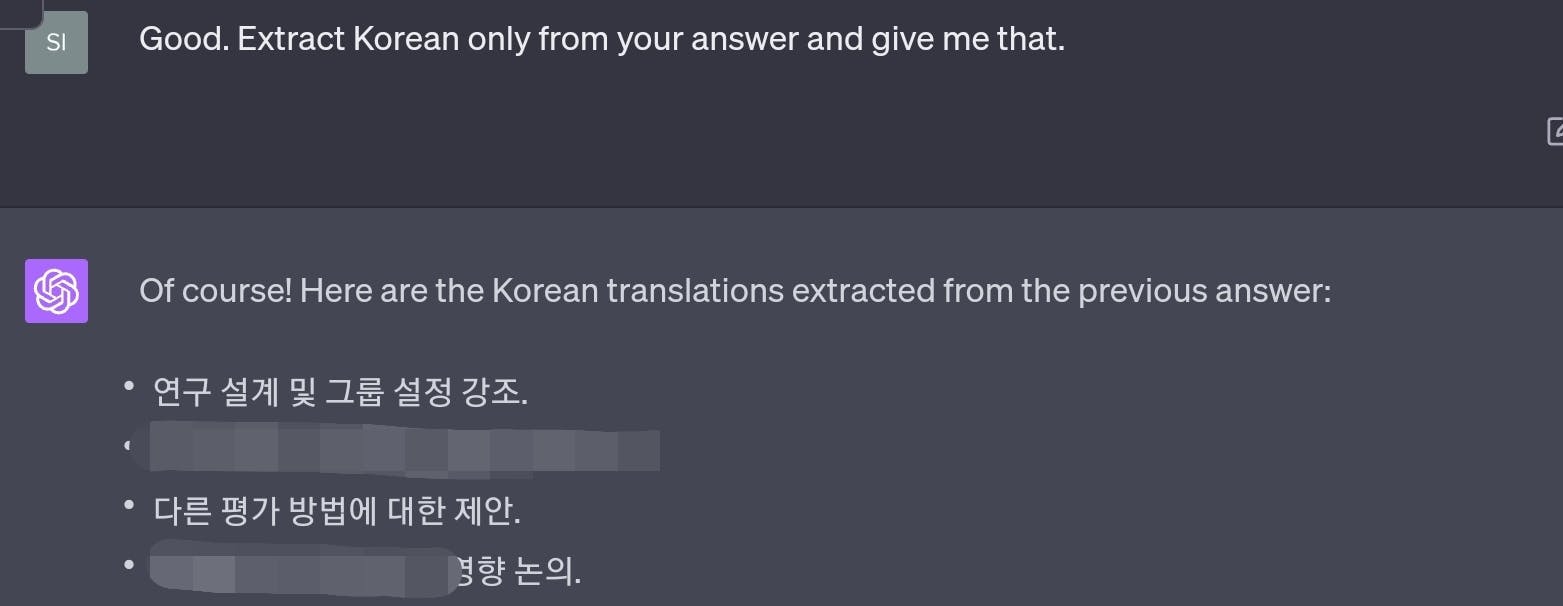Click the blurred second bullet item
Viewport: 1563px width, 606px height.
[404, 447]
